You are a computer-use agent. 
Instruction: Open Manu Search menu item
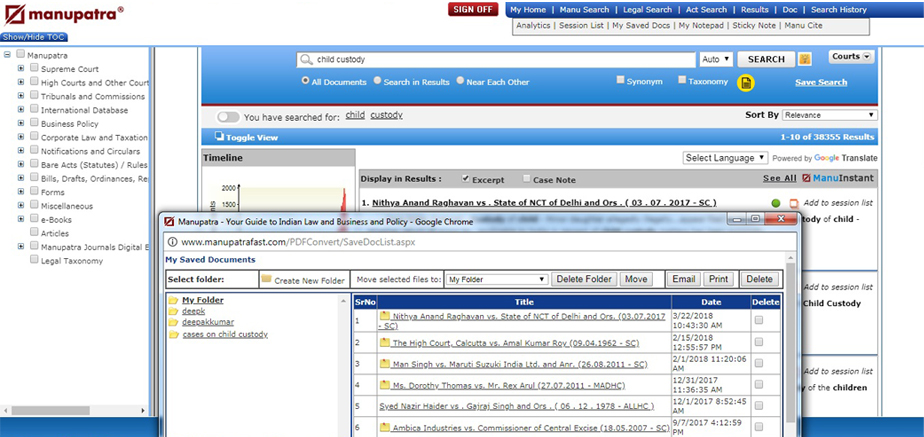click(584, 9)
